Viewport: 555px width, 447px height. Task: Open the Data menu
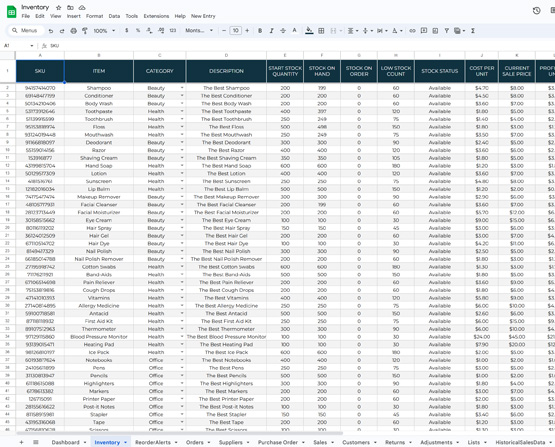(x=114, y=16)
